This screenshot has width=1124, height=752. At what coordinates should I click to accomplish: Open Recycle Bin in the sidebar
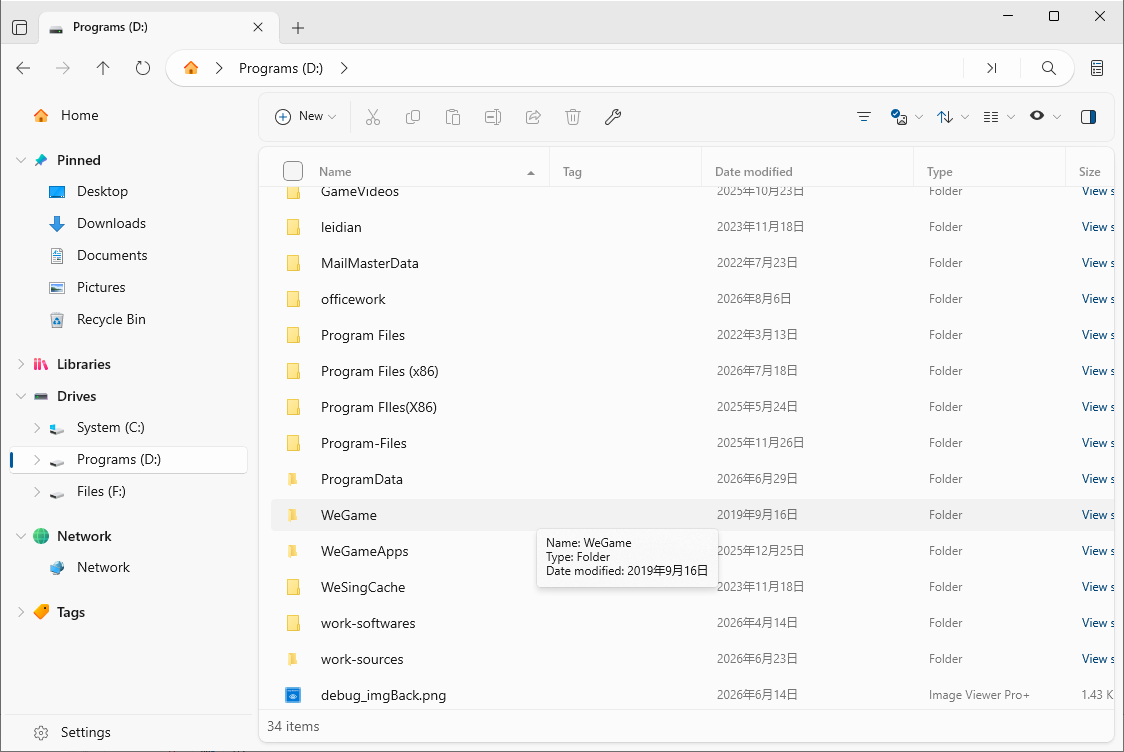coord(111,320)
